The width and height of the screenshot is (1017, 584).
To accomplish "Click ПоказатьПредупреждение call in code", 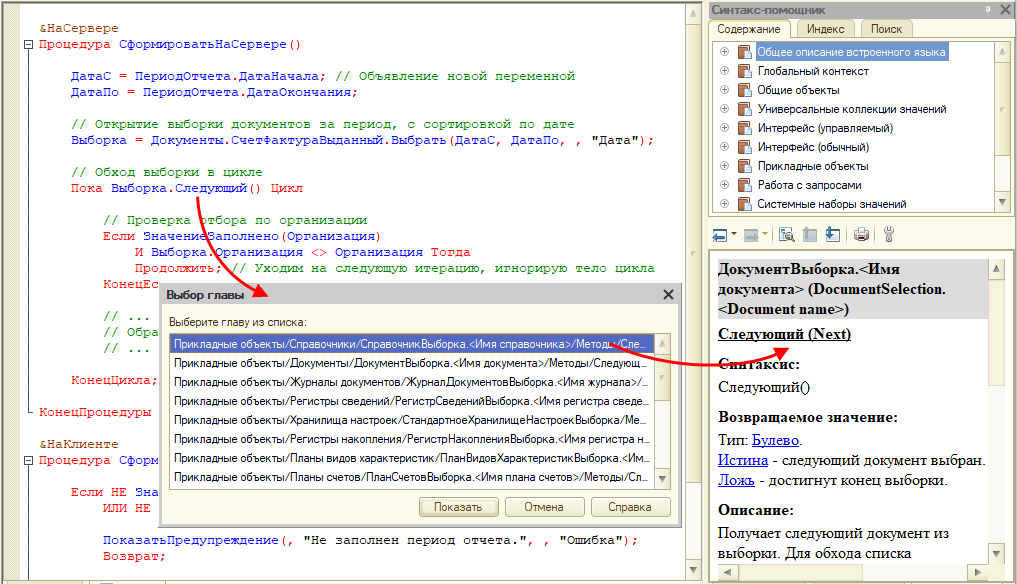I will tap(191, 540).
